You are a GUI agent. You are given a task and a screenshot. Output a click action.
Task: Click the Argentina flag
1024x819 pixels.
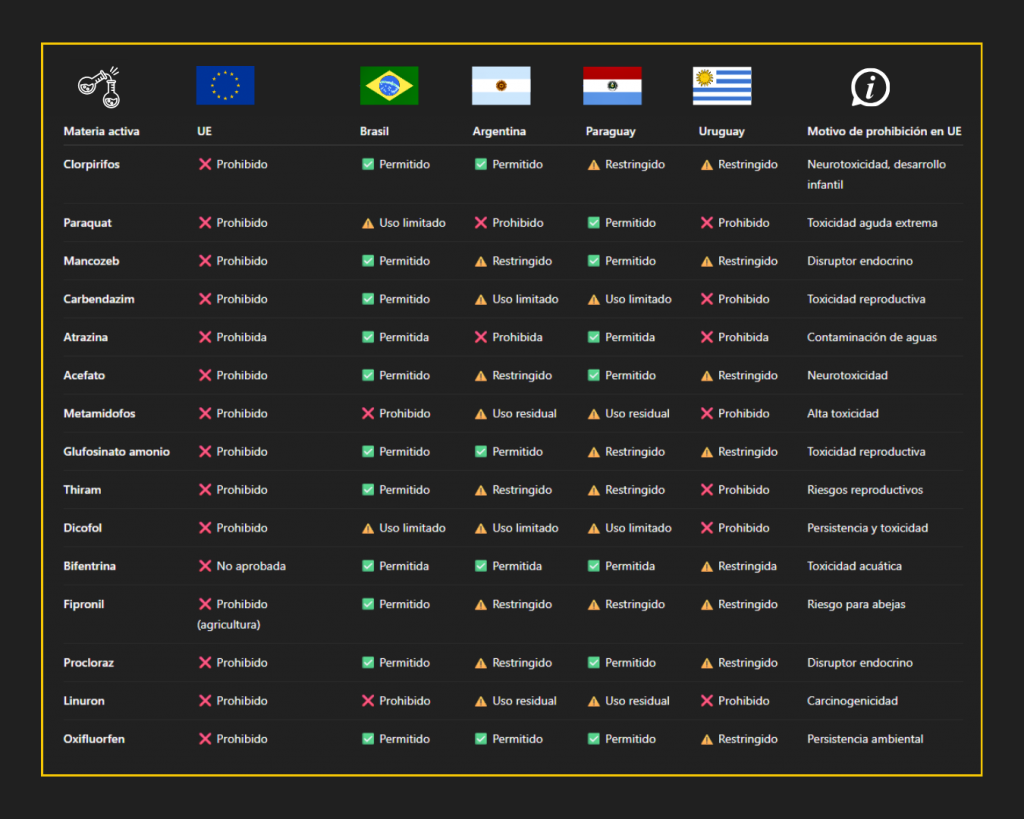(x=501, y=86)
